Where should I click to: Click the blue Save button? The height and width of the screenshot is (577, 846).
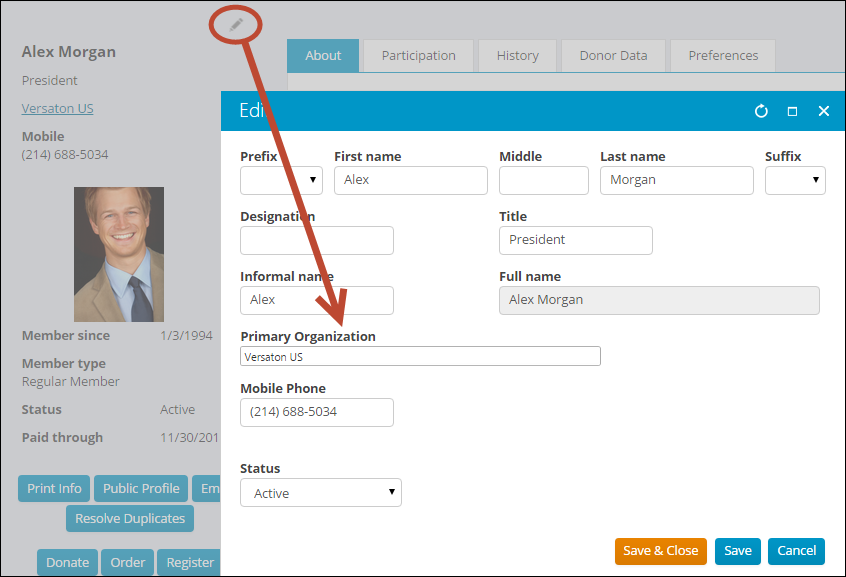pyautogui.click(x=738, y=551)
